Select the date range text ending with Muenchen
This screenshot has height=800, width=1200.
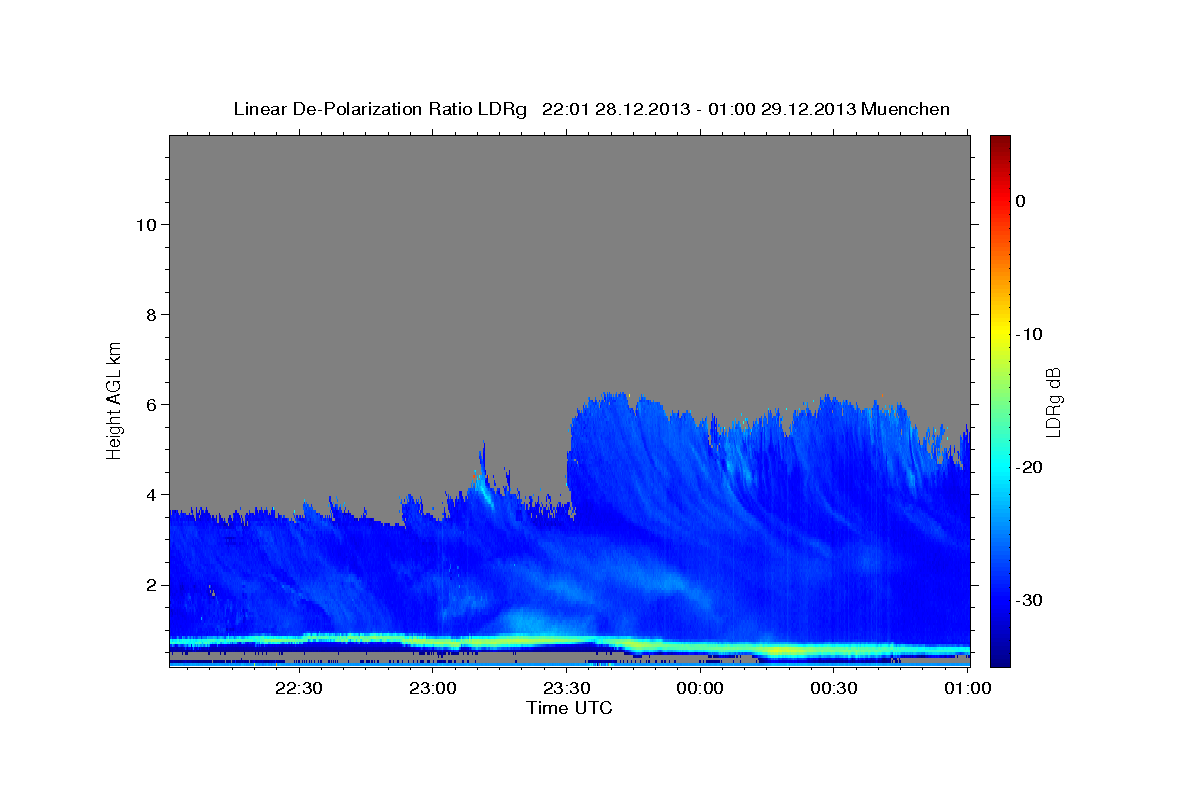point(746,109)
